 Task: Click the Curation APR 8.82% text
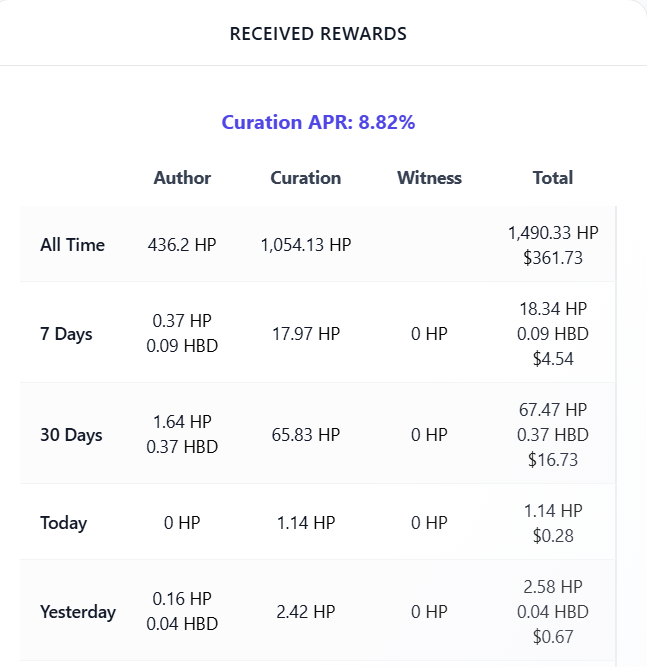318,123
